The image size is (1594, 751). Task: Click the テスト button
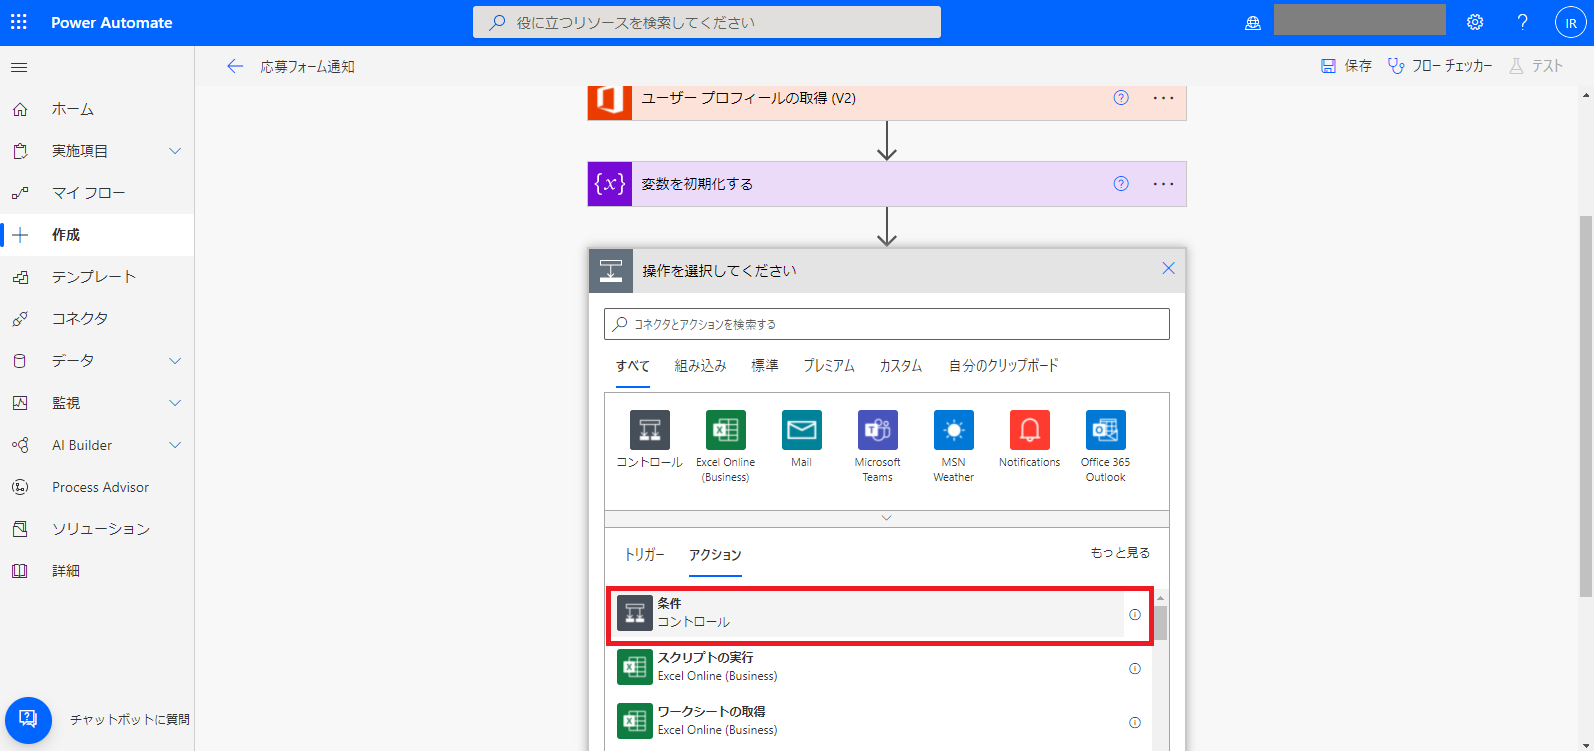click(1535, 66)
